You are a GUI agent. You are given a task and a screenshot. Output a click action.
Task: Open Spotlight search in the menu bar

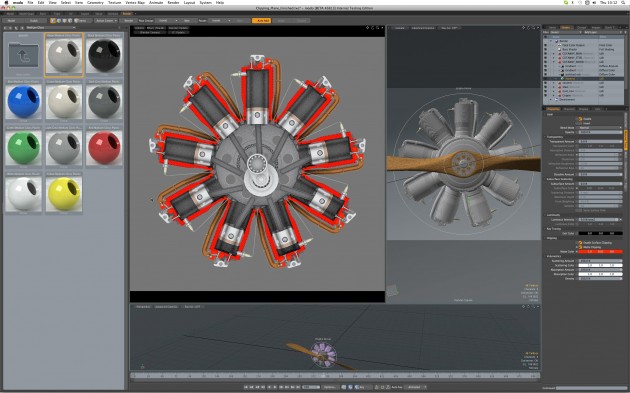pos(623,2)
